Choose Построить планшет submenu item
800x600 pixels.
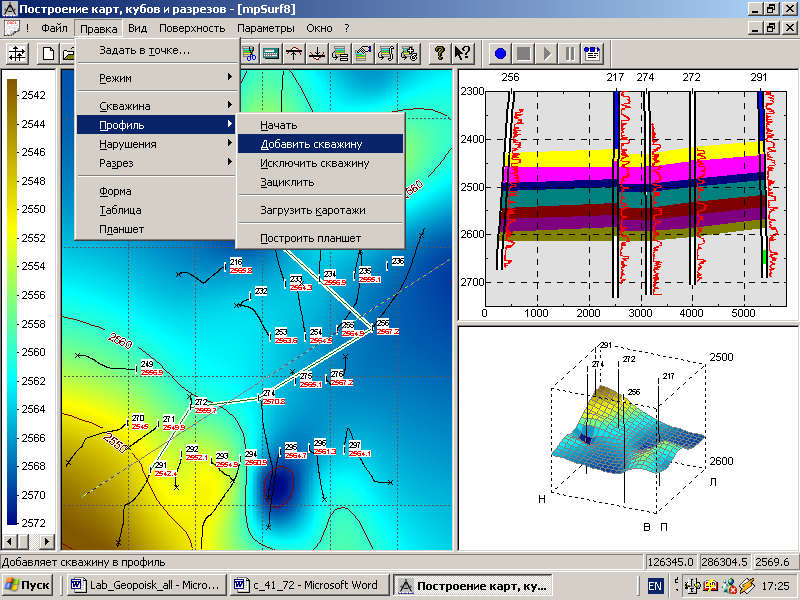coord(320,238)
